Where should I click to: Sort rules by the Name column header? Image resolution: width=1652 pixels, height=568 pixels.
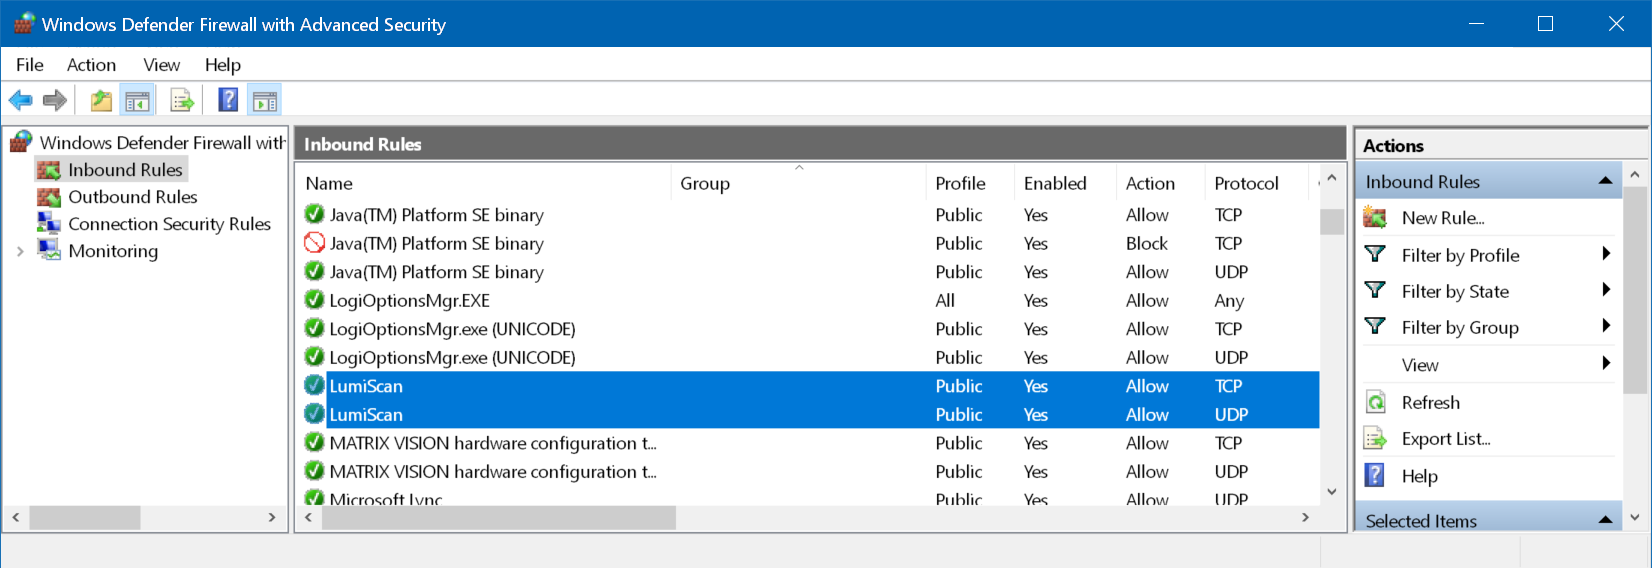(484, 183)
